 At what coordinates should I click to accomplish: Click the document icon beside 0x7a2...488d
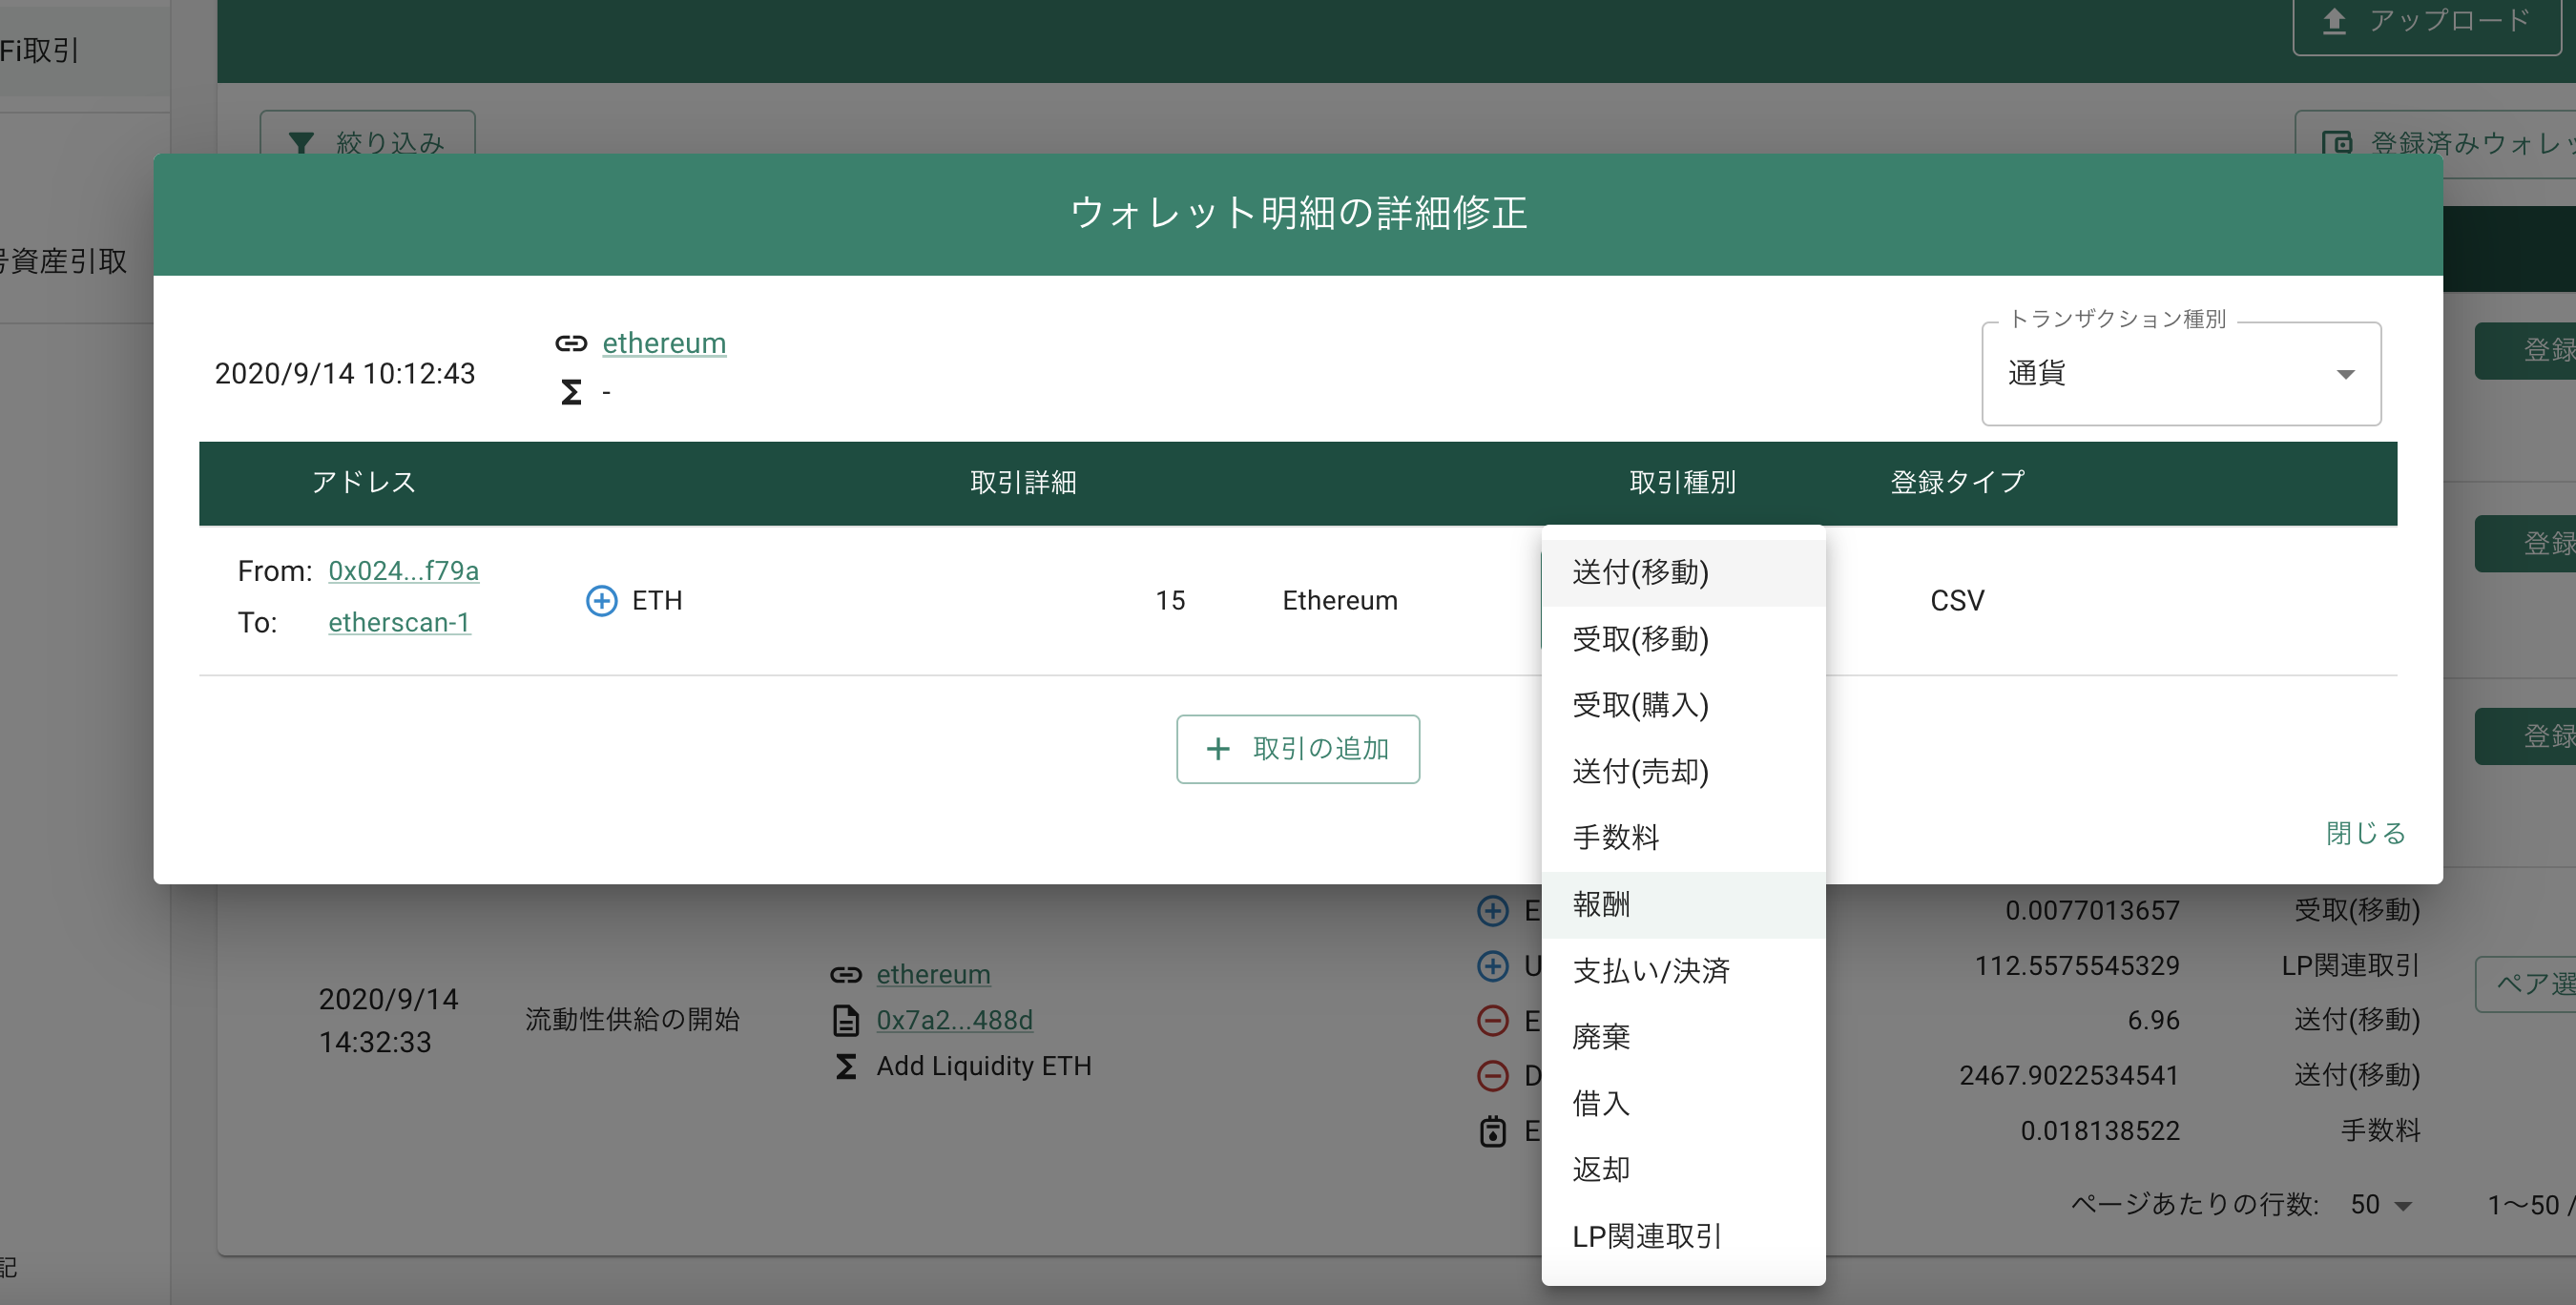846,1020
